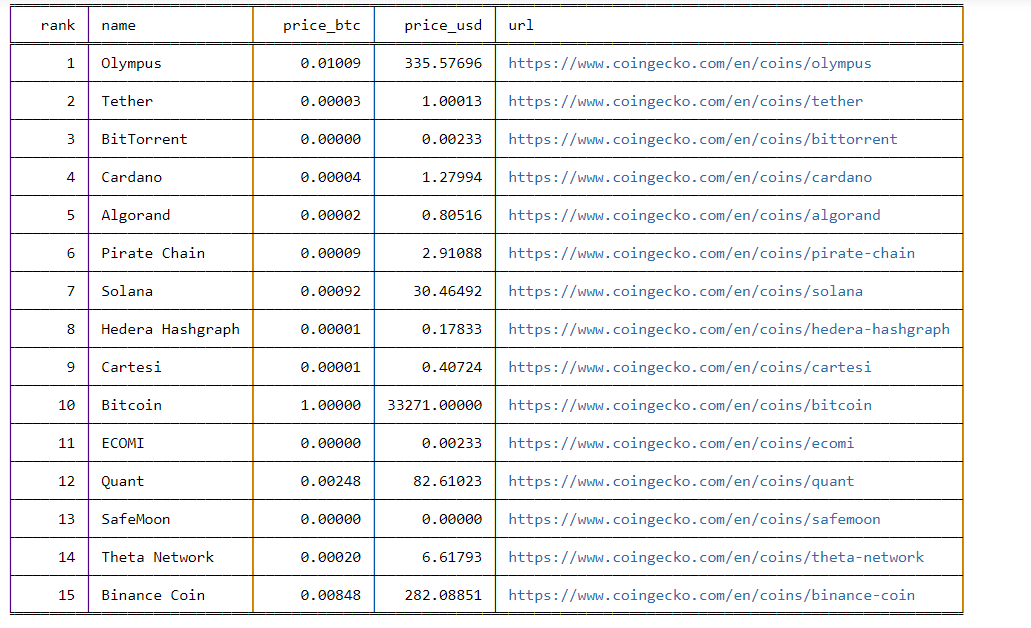
Task: Open the Algorand coingecko URL
Action: point(694,216)
